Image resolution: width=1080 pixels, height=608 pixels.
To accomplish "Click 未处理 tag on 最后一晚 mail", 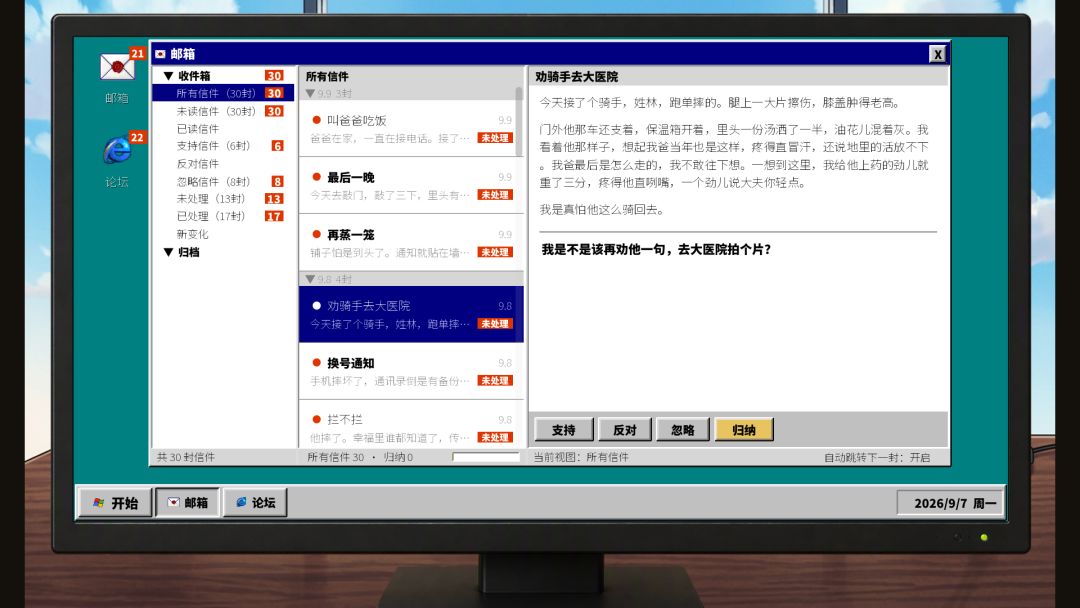I will coord(495,195).
